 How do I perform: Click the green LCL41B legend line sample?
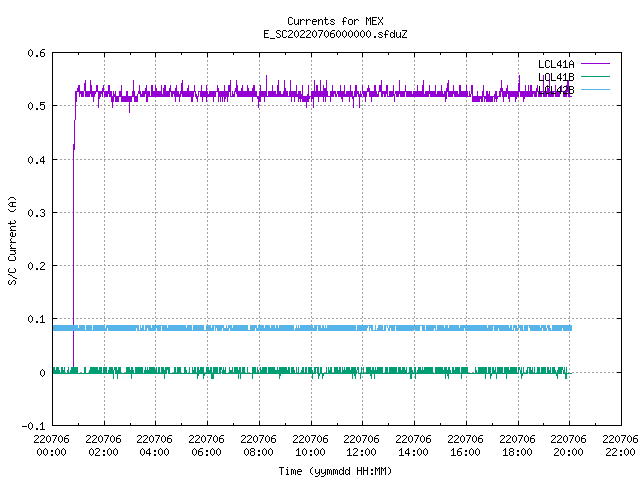(x=595, y=76)
